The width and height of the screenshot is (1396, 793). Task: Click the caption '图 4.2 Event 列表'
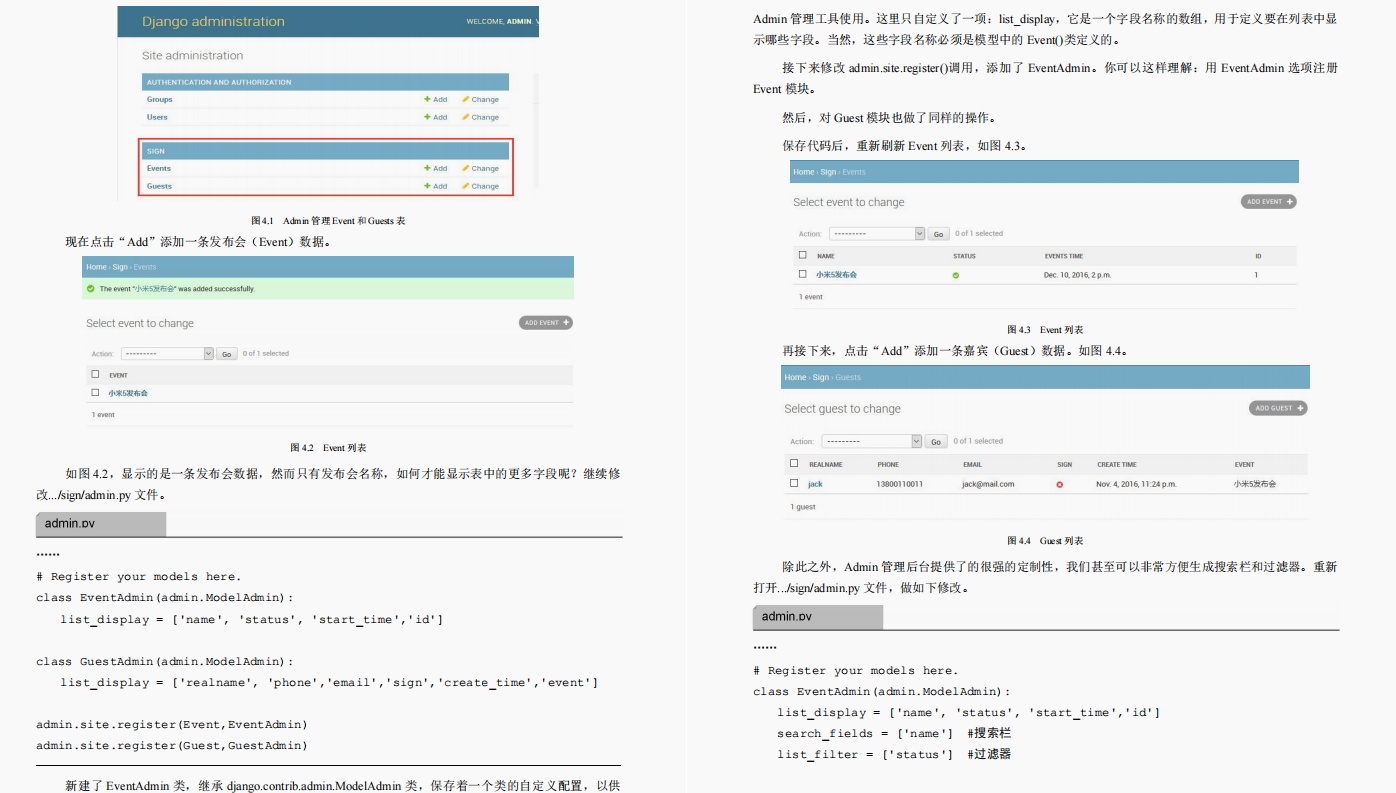[x=328, y=448]
